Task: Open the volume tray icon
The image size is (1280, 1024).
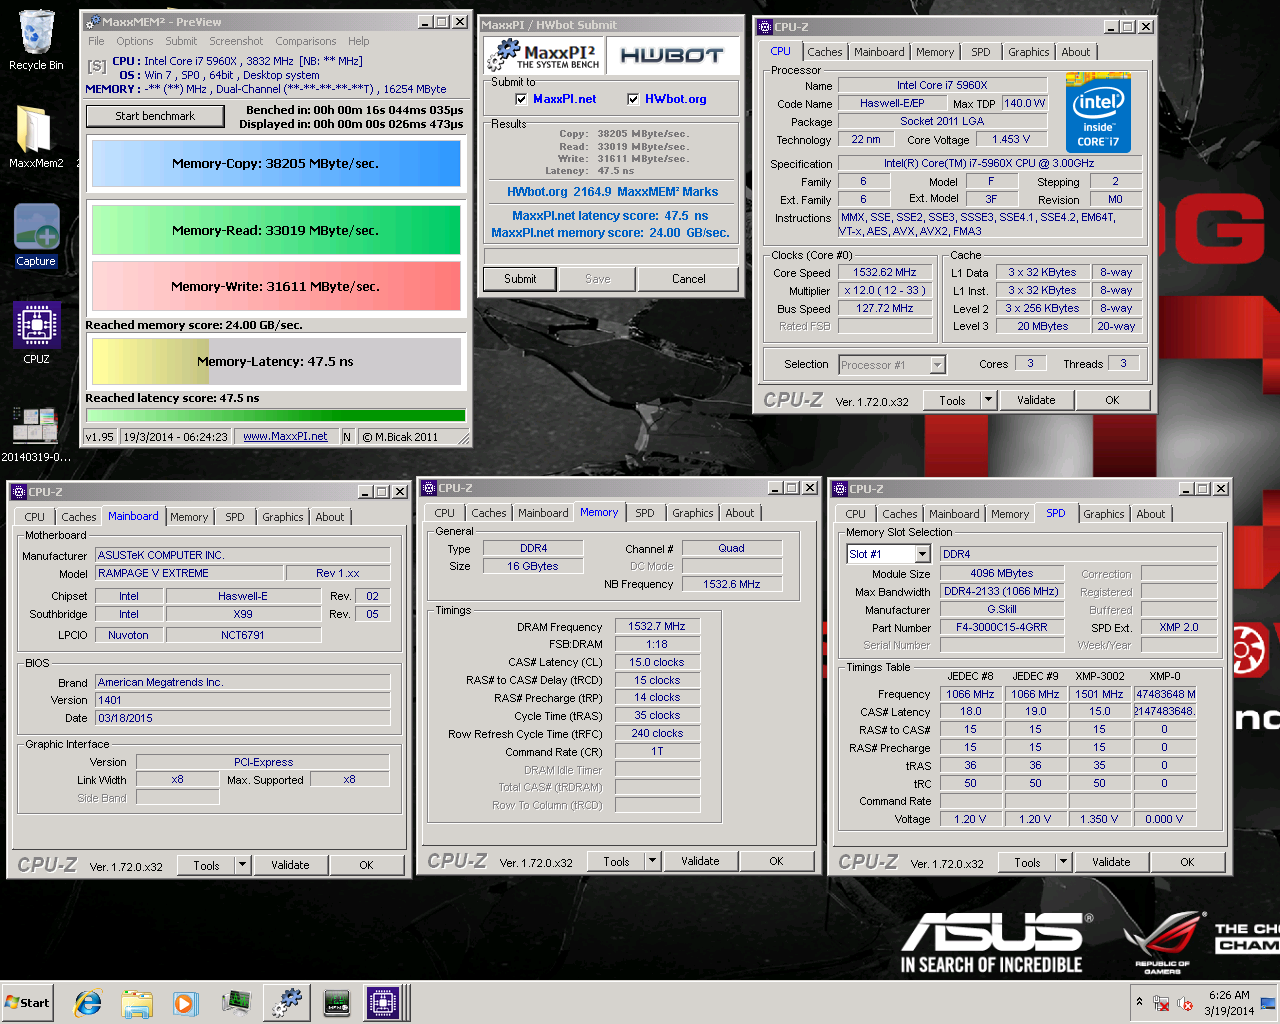Action: coord(1185,1003)
